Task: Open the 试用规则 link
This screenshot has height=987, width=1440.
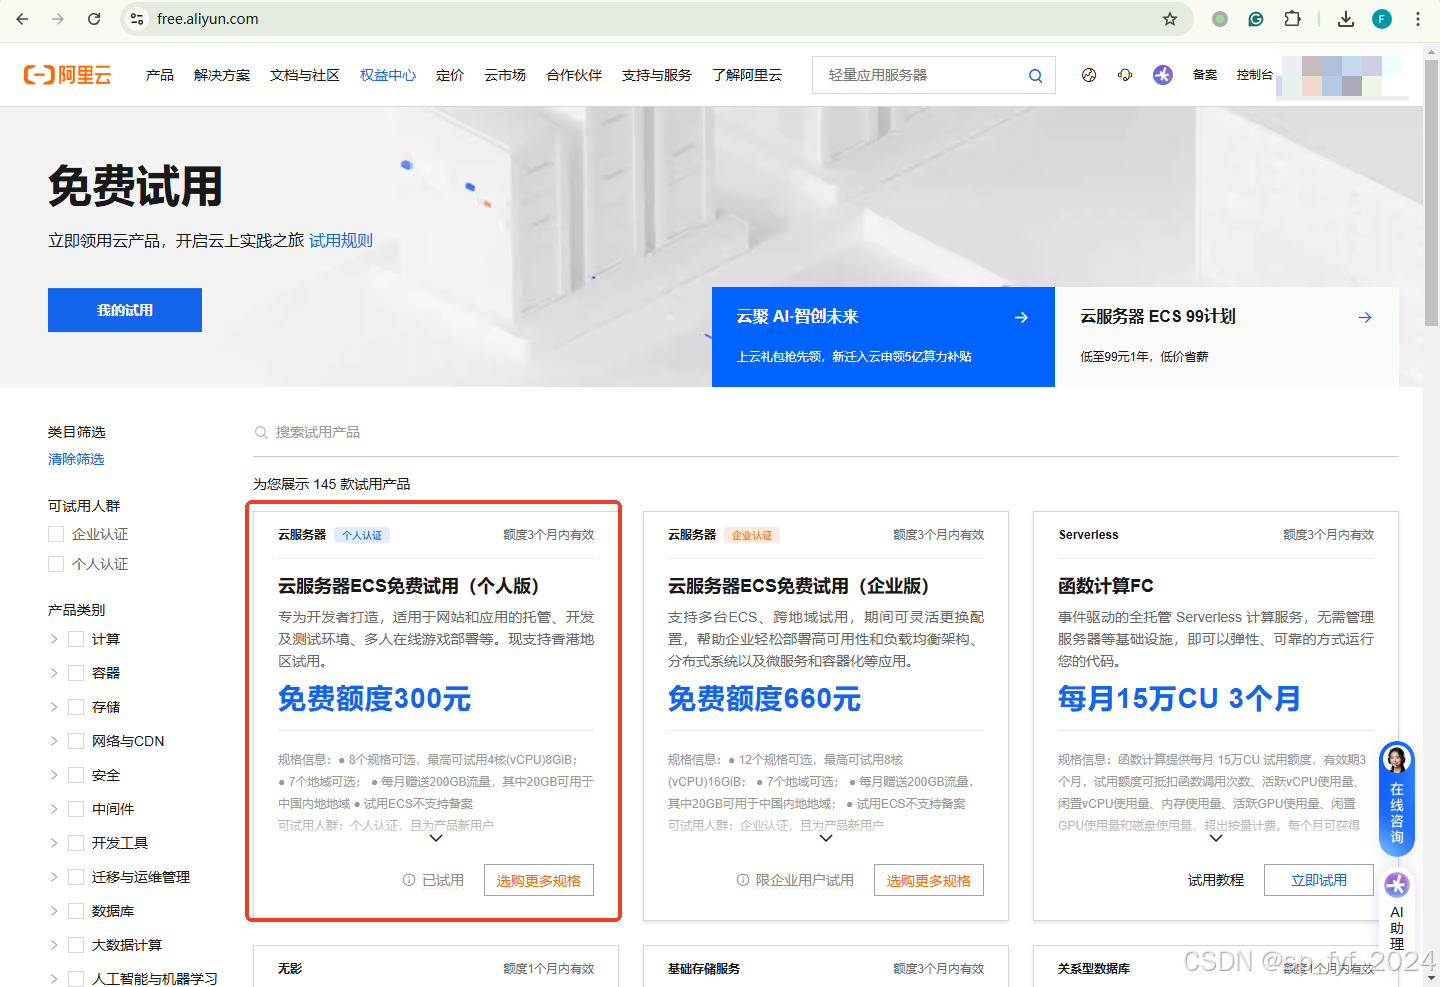Action: tap(340, 240)
